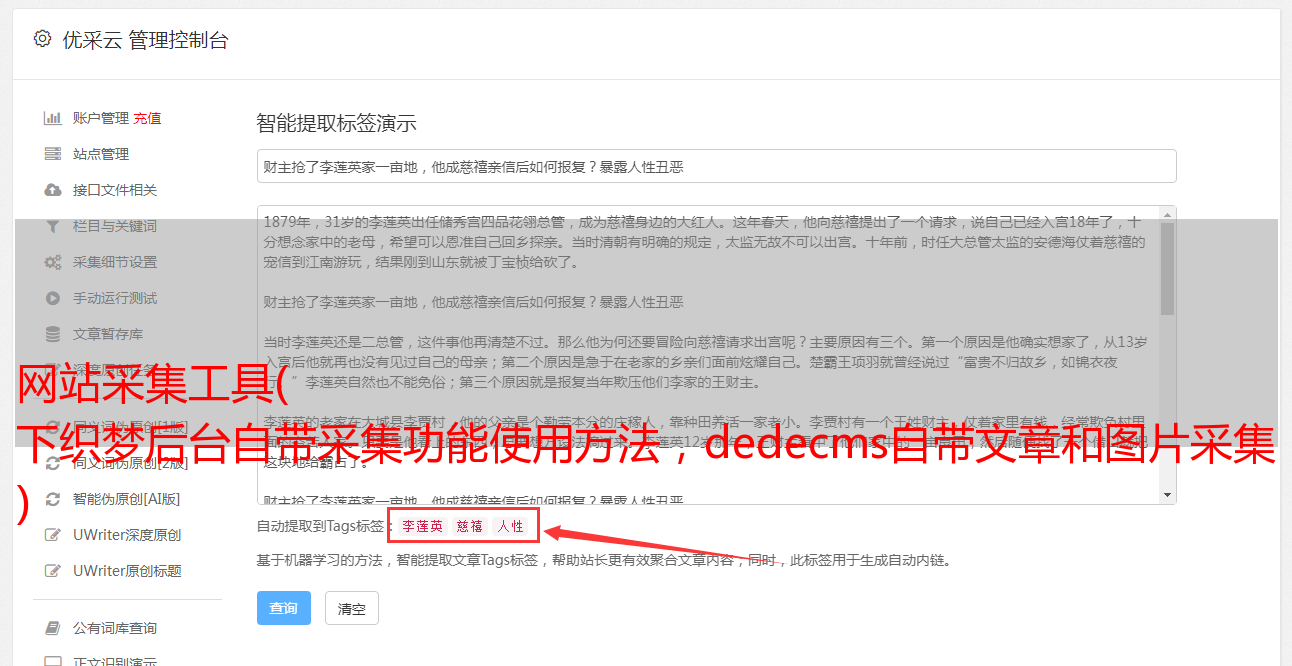Open the UWriter深度原创 edit icon
This screenshot has height=666, width=1292.
pyautogui.click(x=53, y=535)
